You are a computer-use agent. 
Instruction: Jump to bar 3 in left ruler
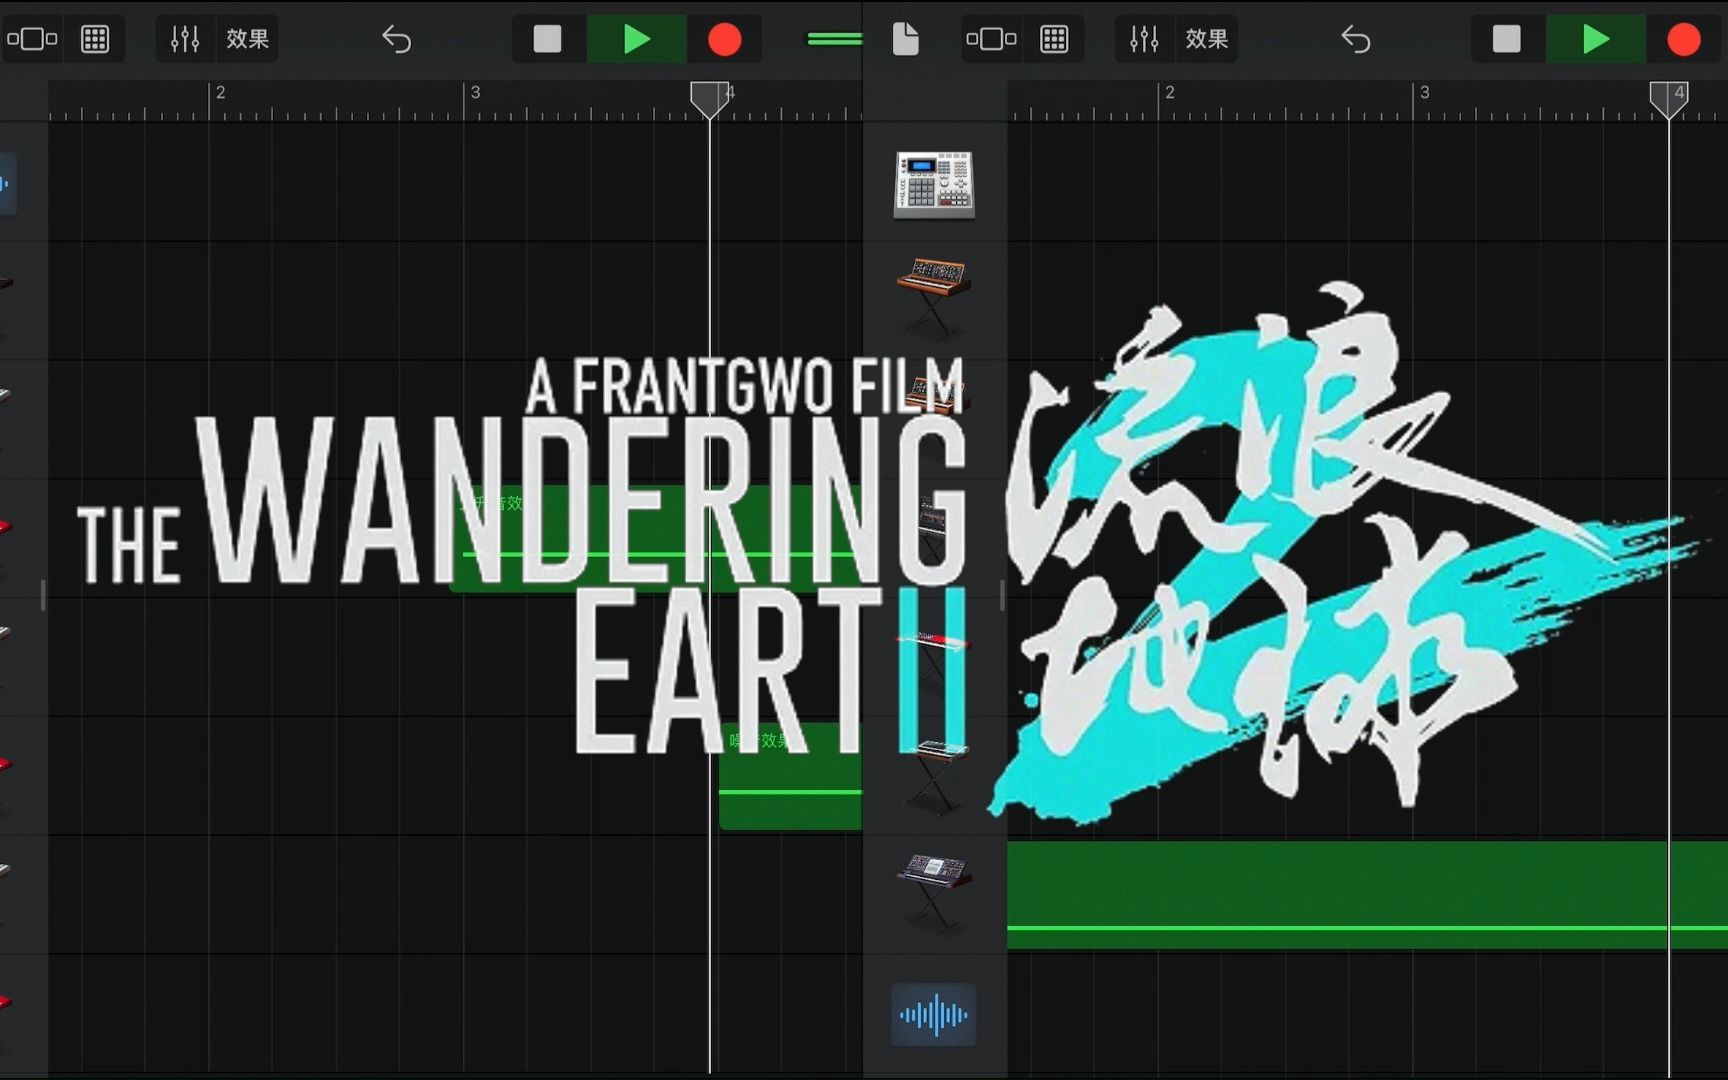tap(474, 93)
